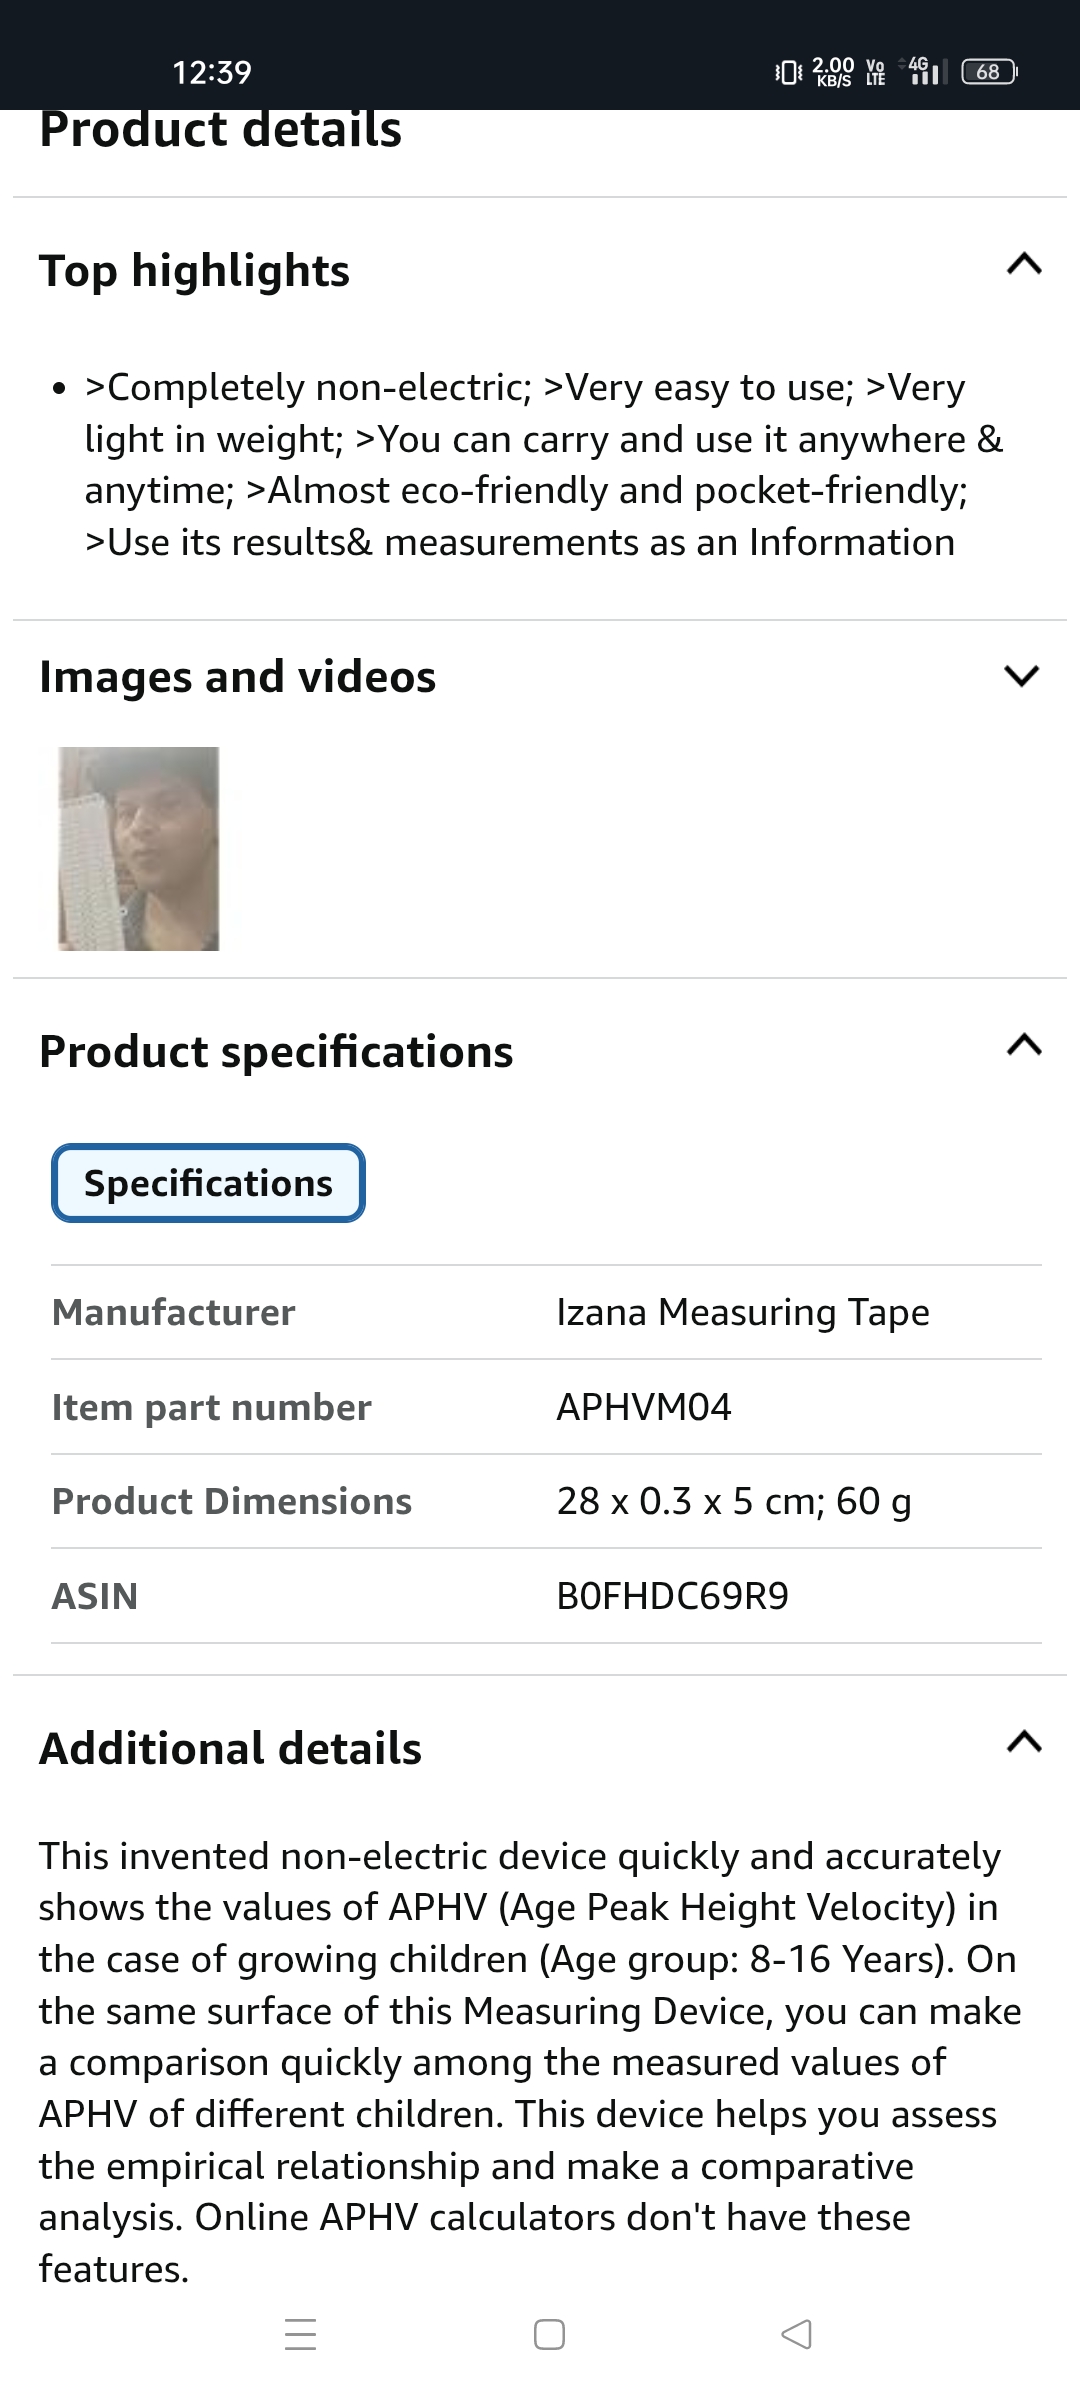Tap the Manufacturer value Izana Measuring Tape

(x=743, y=1312)
